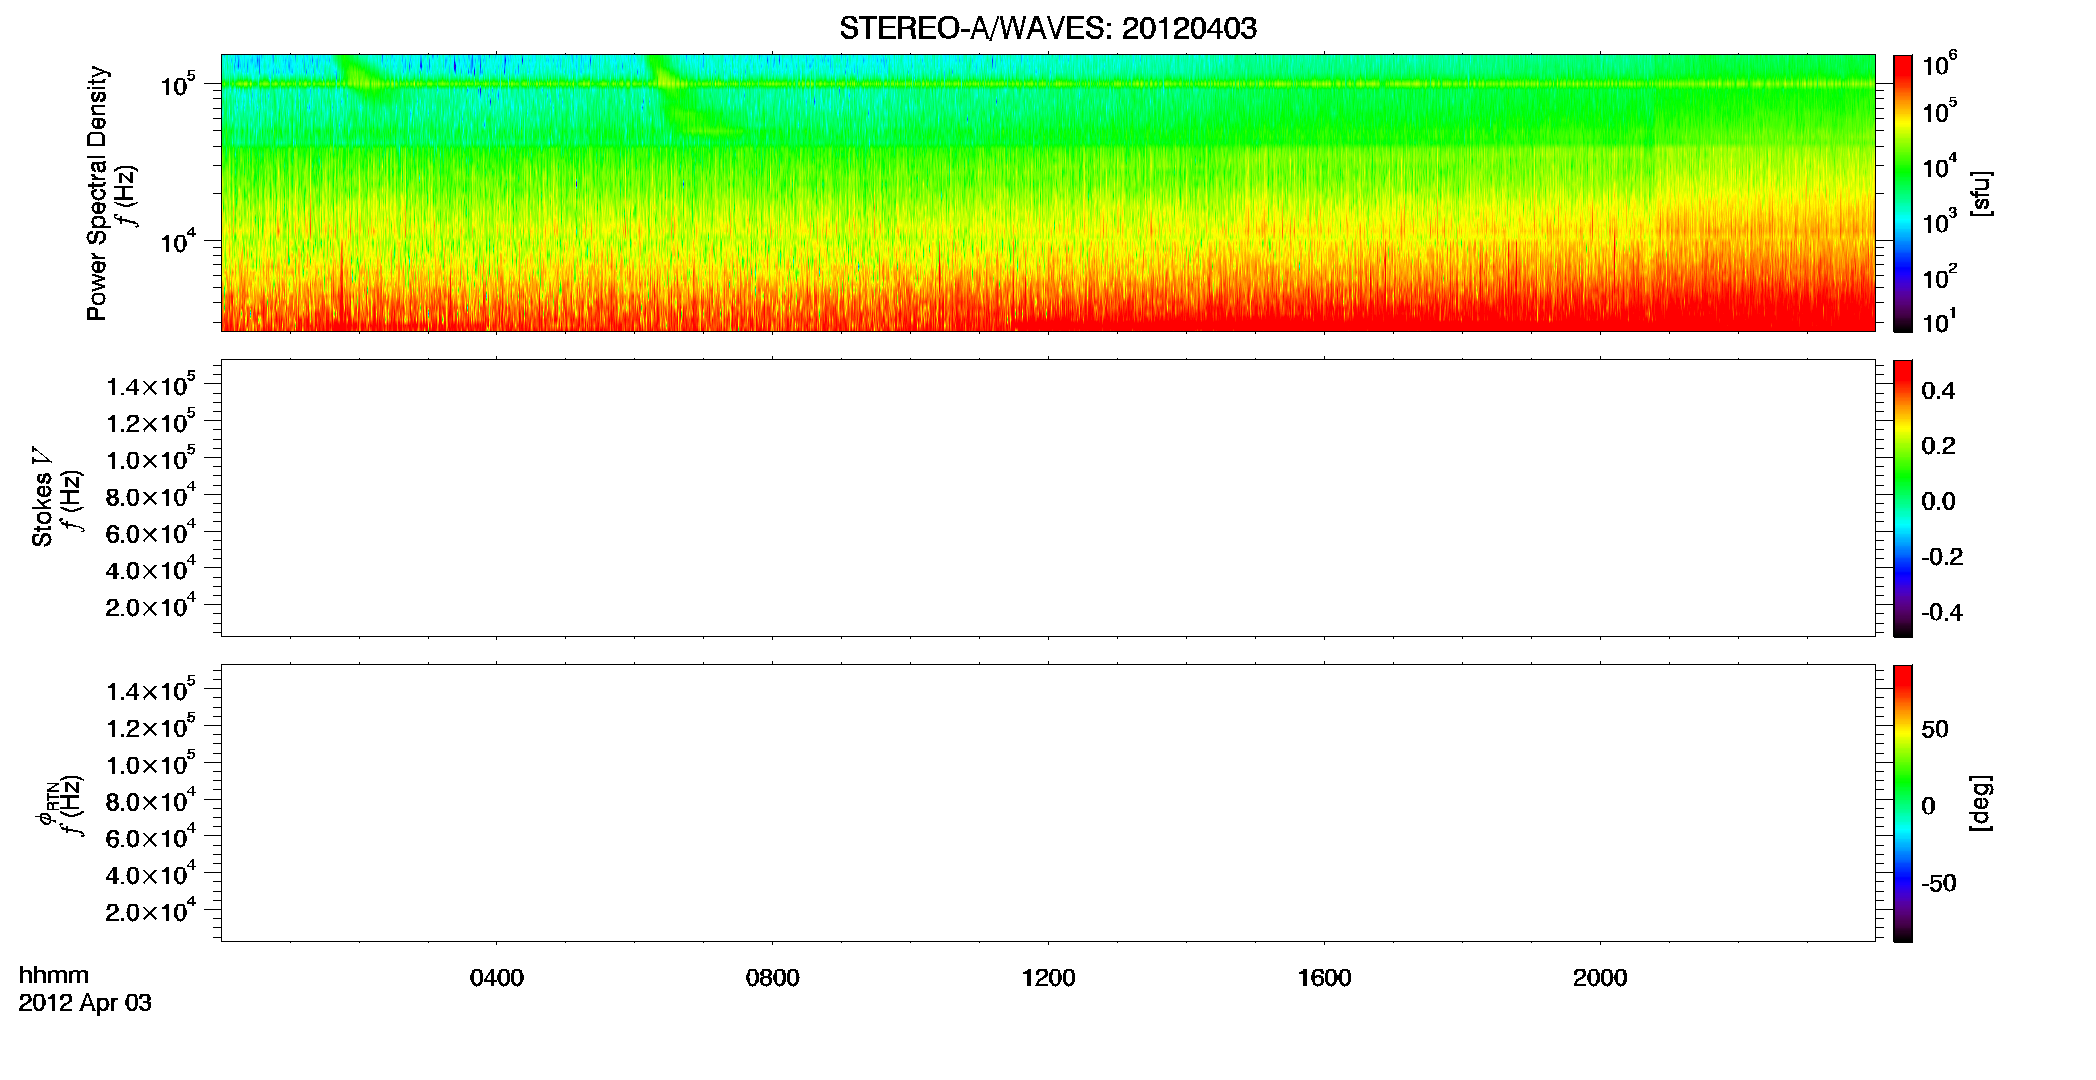
Task: Click the 0.4 label on Stokes colorbar
Action: point(1938,391)
